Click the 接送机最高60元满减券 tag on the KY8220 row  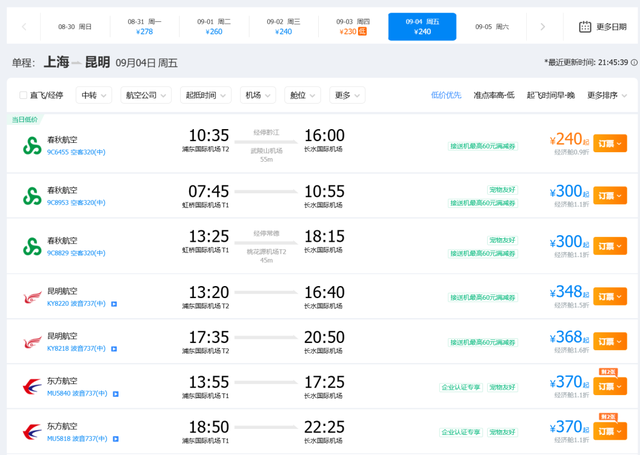tap(483, 297)
